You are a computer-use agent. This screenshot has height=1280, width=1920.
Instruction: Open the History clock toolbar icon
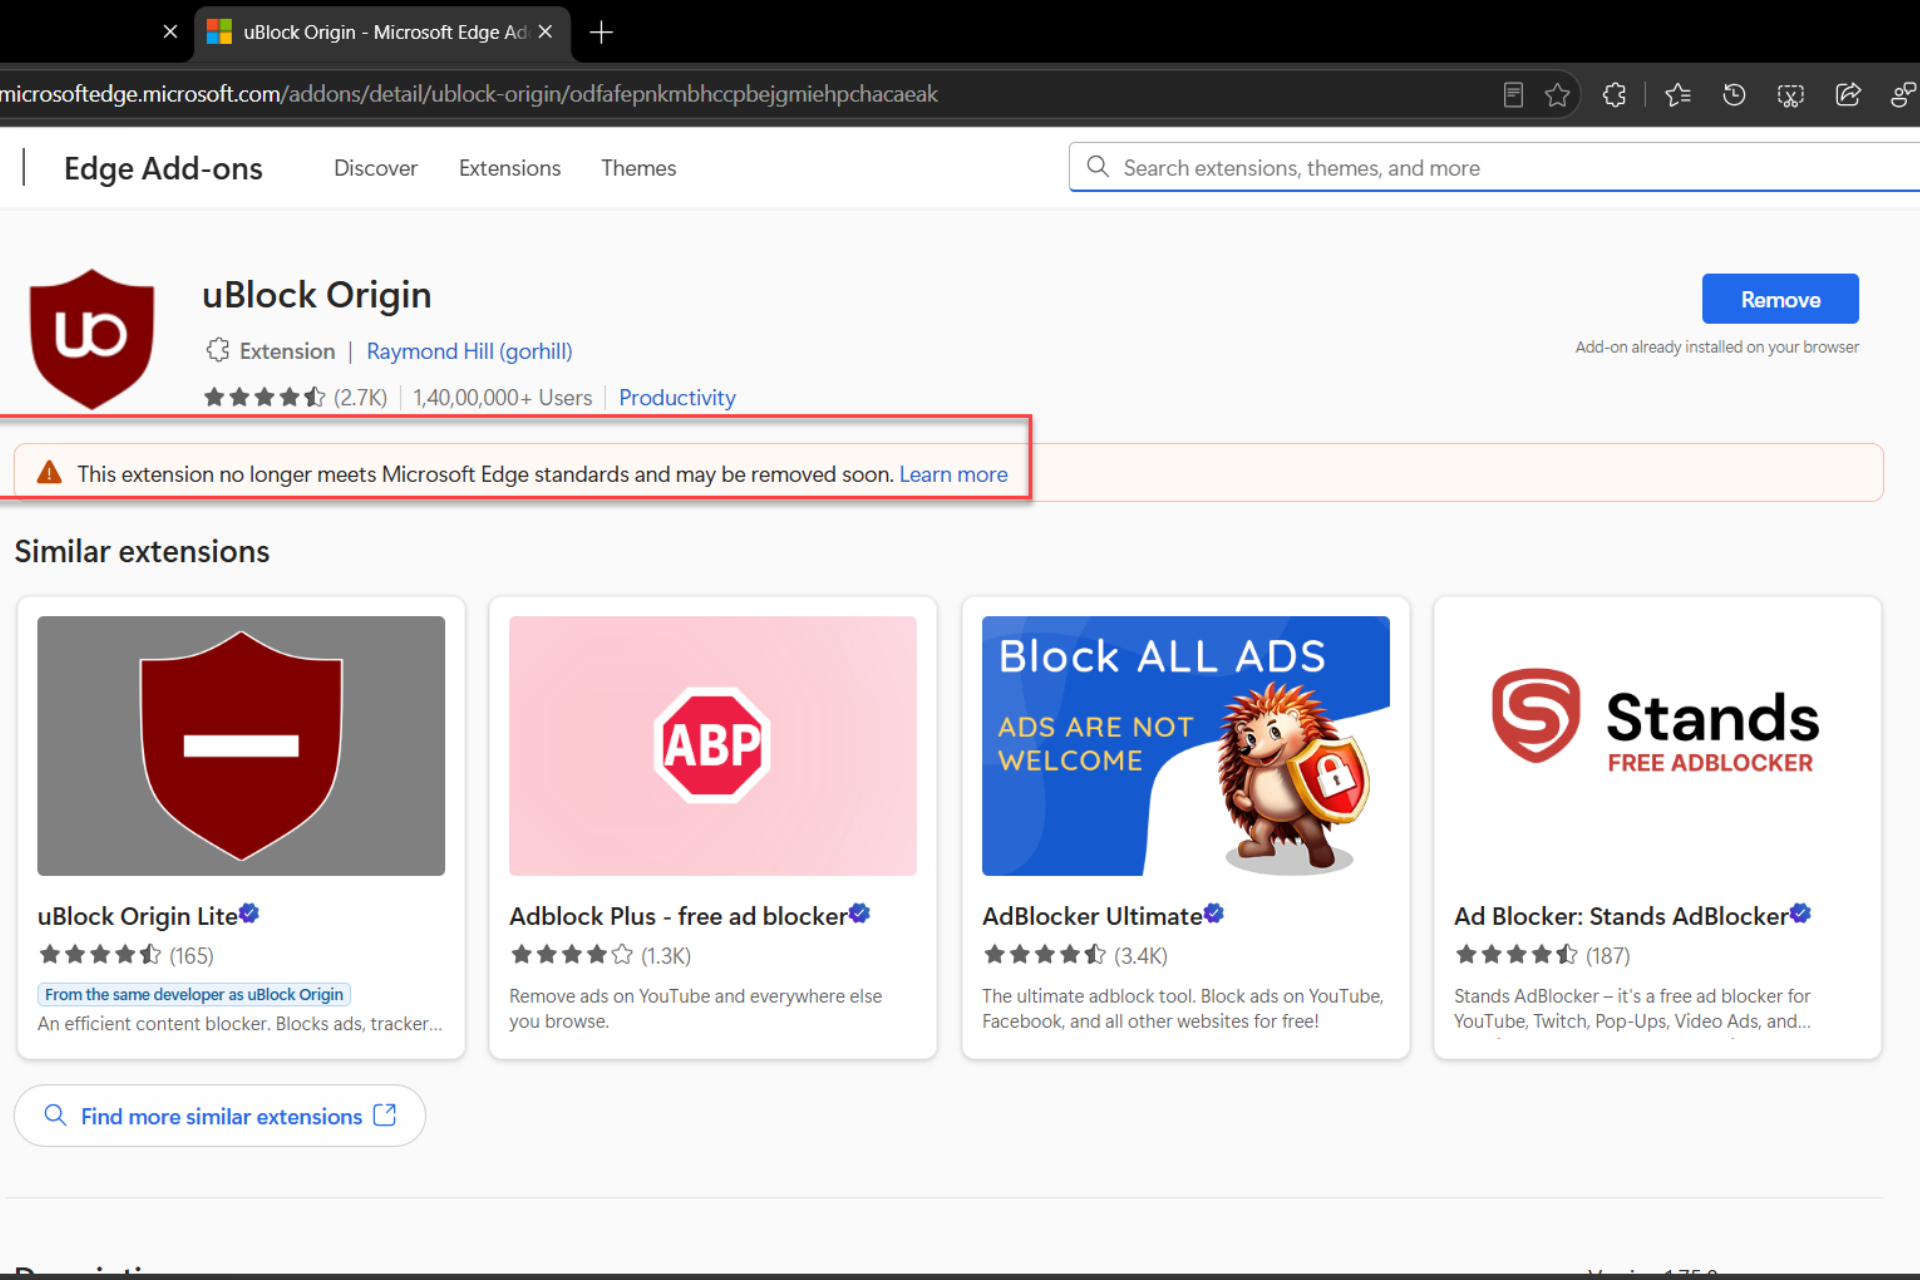coord(1734,95)
